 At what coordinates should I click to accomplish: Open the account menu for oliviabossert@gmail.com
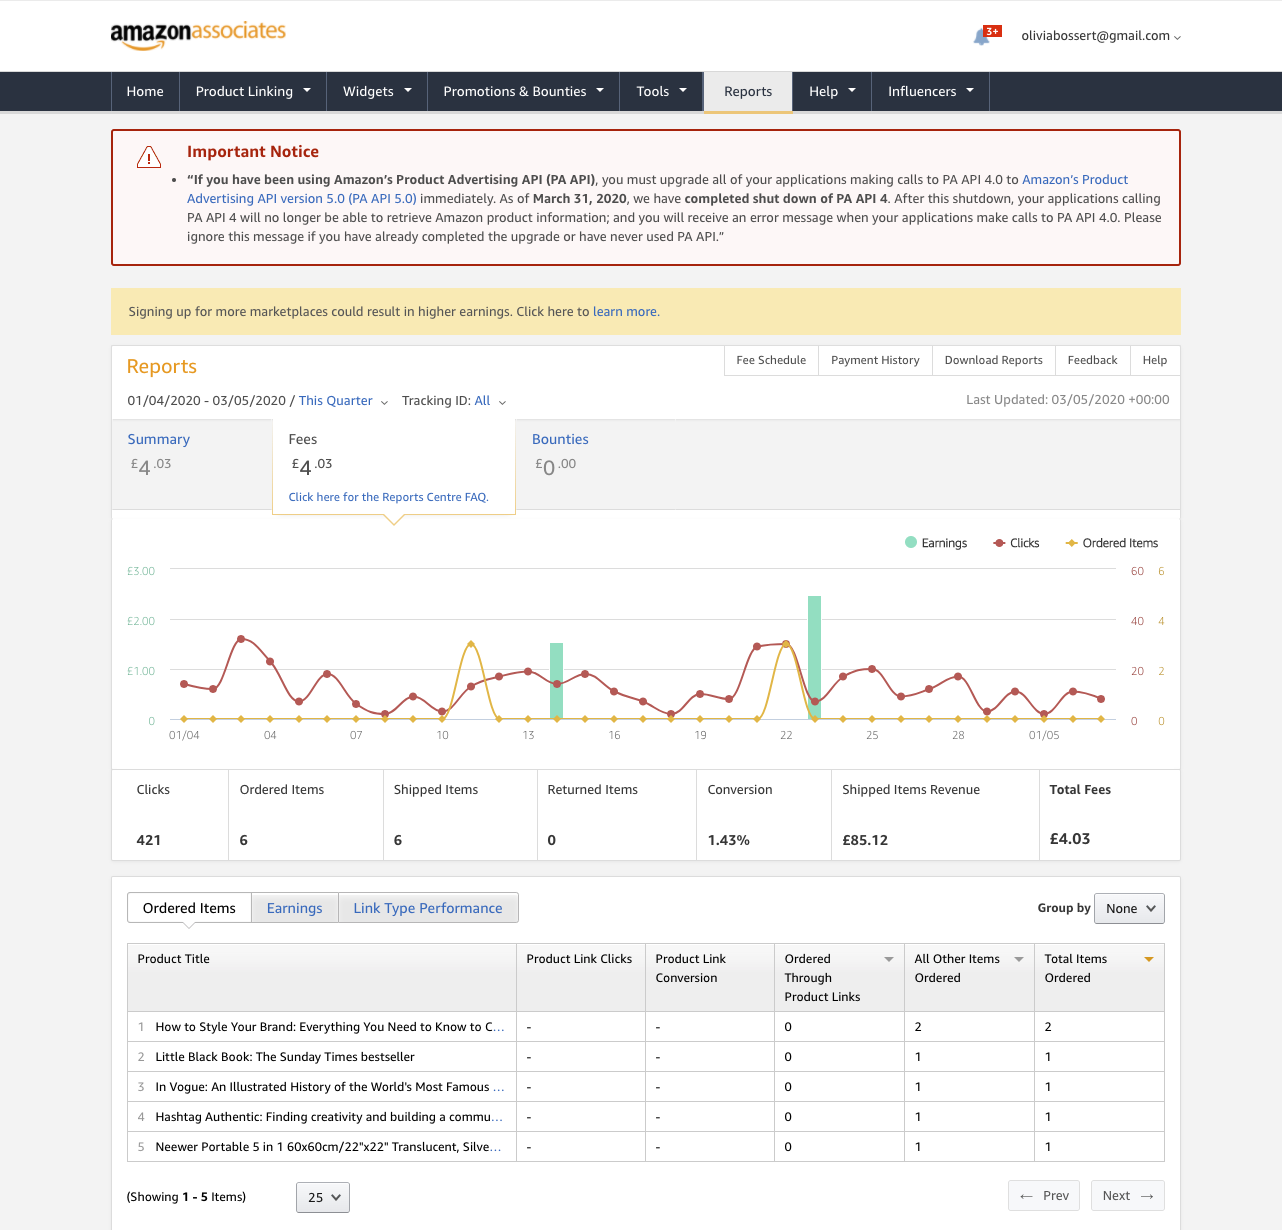(1101, 36)
